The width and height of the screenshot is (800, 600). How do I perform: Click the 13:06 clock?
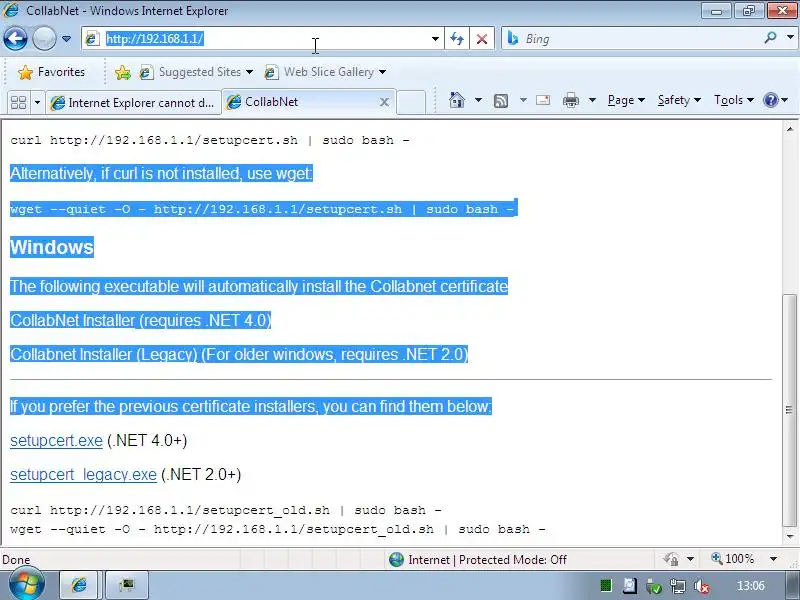point(751,586)
